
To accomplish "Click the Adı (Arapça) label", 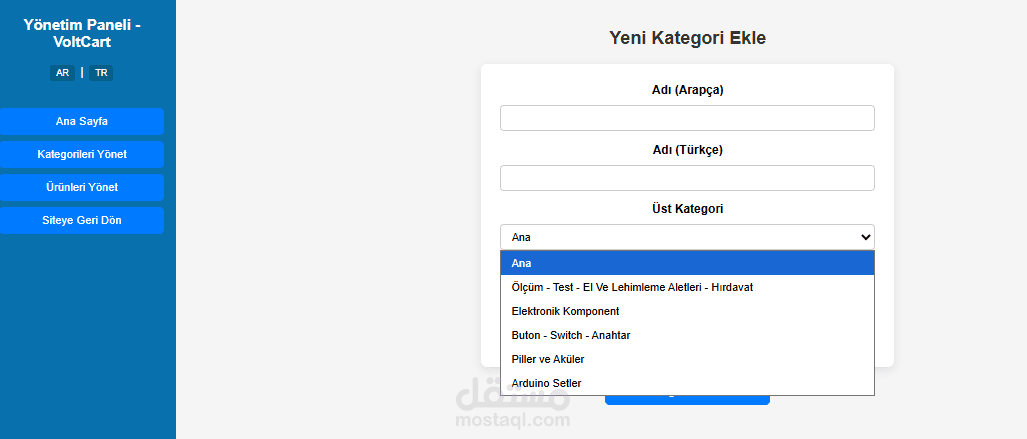I will click(x=687, y=90).
